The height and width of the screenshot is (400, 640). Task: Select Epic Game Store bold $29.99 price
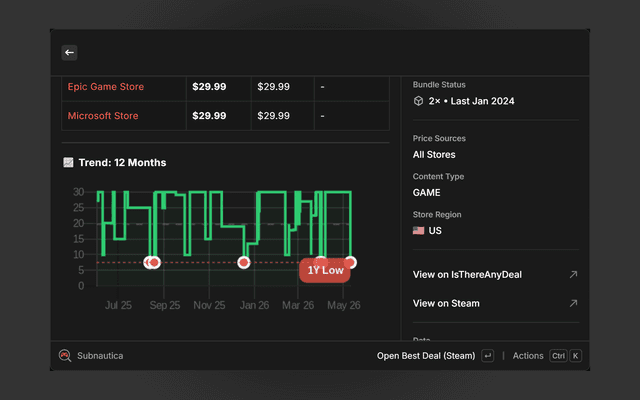[209, 87]
